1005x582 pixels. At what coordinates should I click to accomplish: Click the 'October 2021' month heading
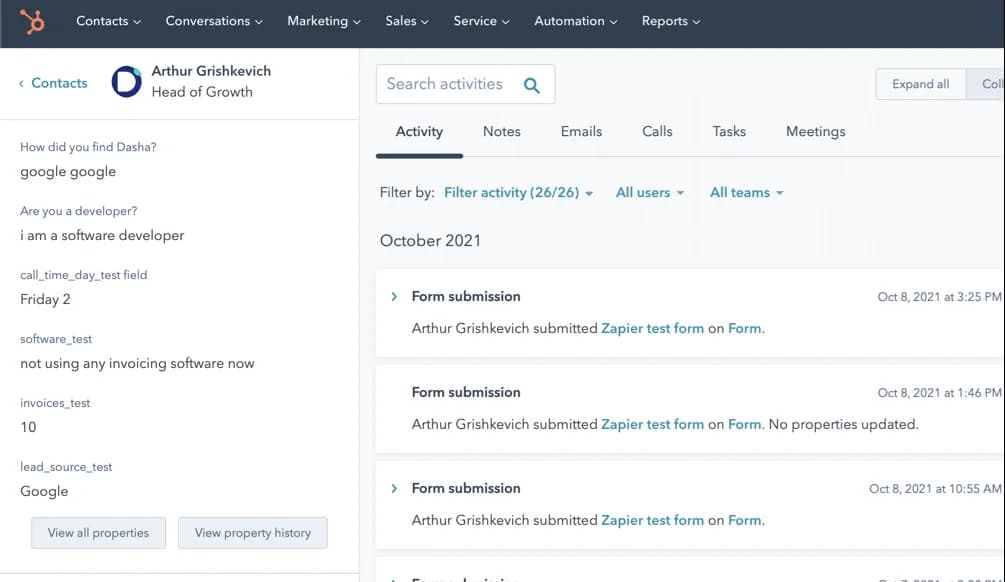click(x=430, y=240)
